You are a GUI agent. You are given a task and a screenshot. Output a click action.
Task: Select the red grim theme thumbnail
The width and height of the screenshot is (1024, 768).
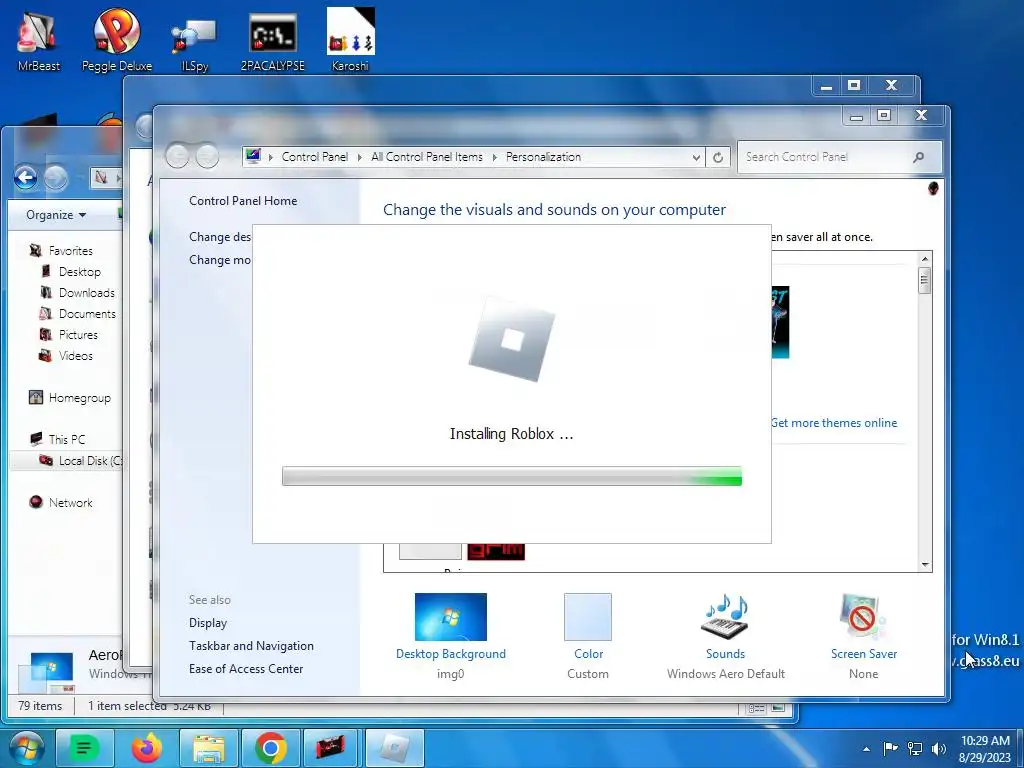click(496, 552)
